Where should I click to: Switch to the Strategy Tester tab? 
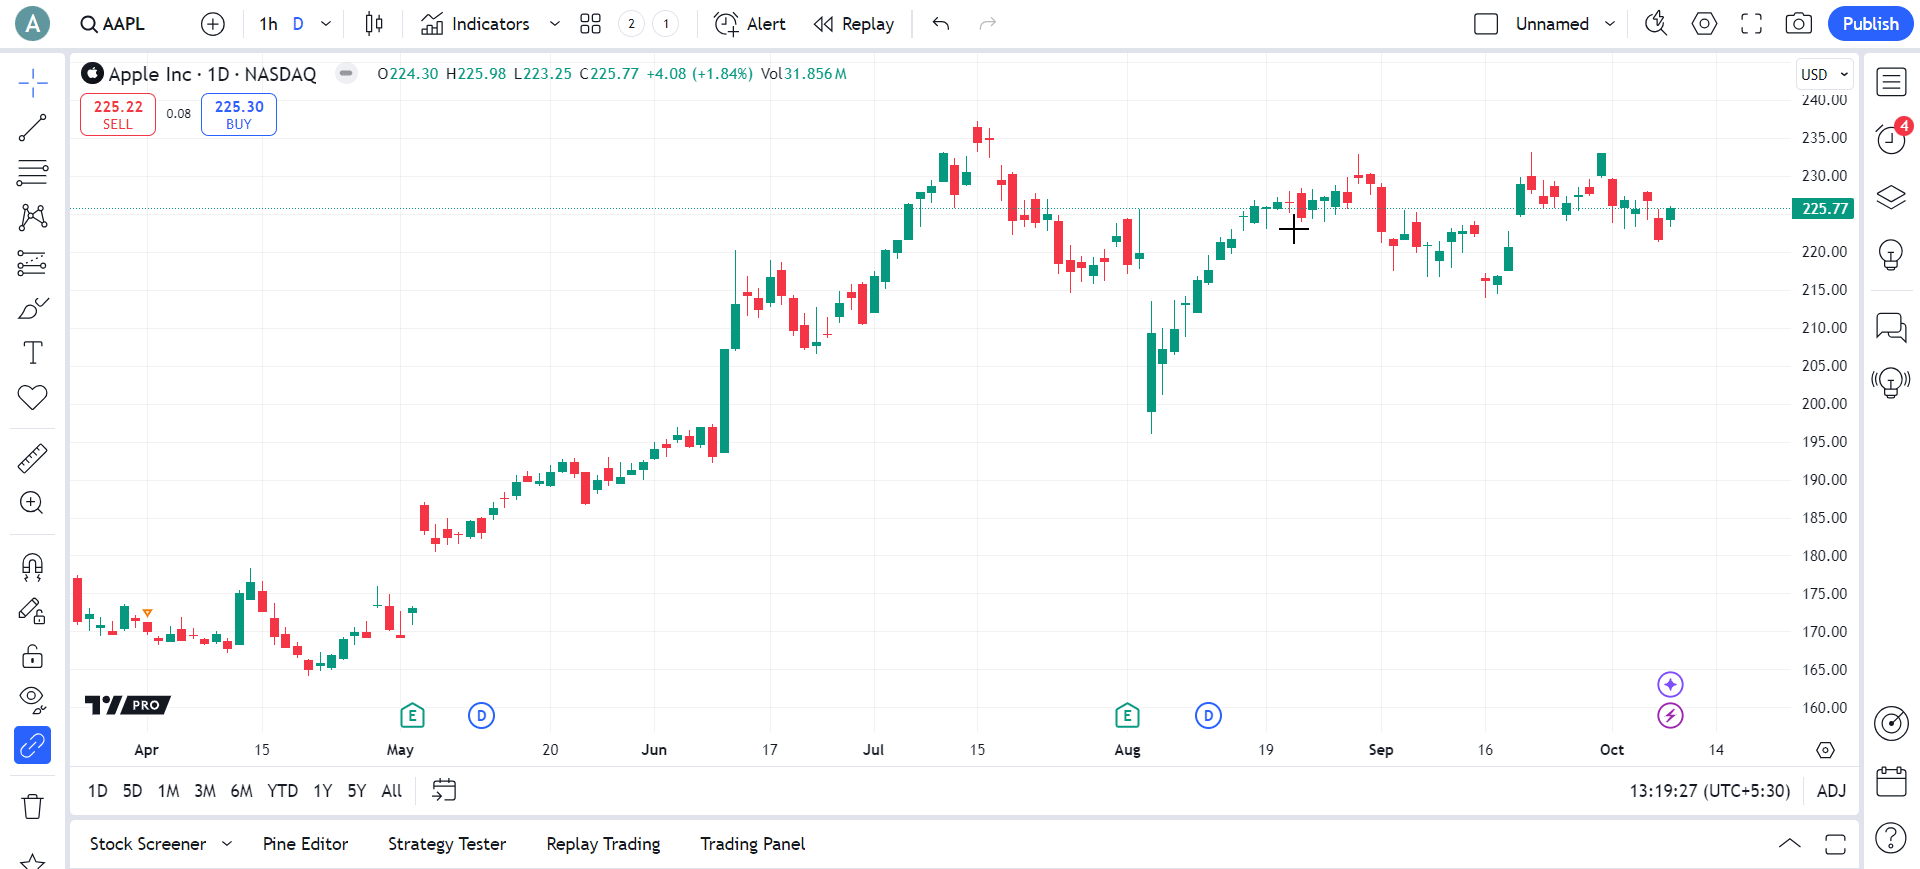tap(447, 844)
